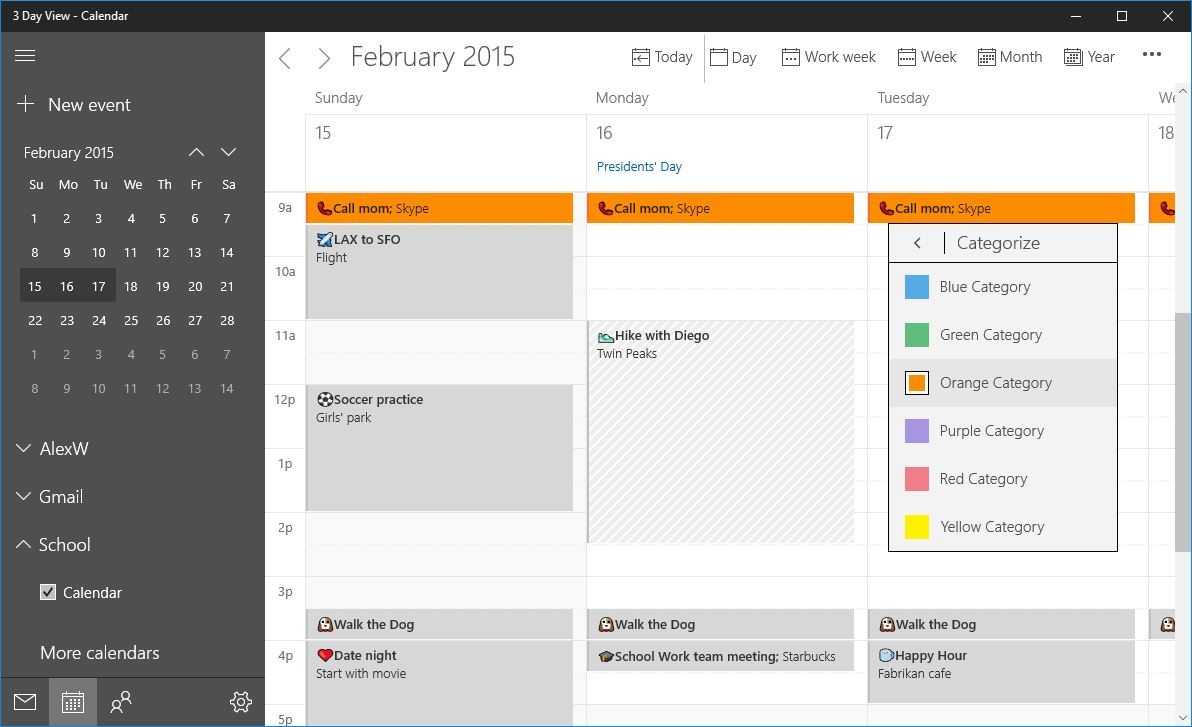Go to next month in mini calendar
The height and width of the screenshot is (727, 1192).
click(x=228, y=152)
